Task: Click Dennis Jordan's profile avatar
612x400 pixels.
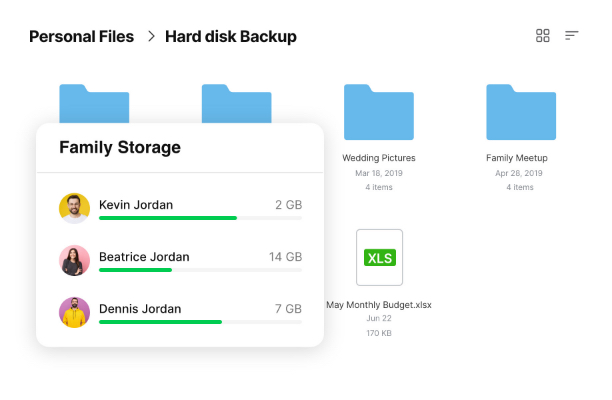Action: tap(75, 312)
